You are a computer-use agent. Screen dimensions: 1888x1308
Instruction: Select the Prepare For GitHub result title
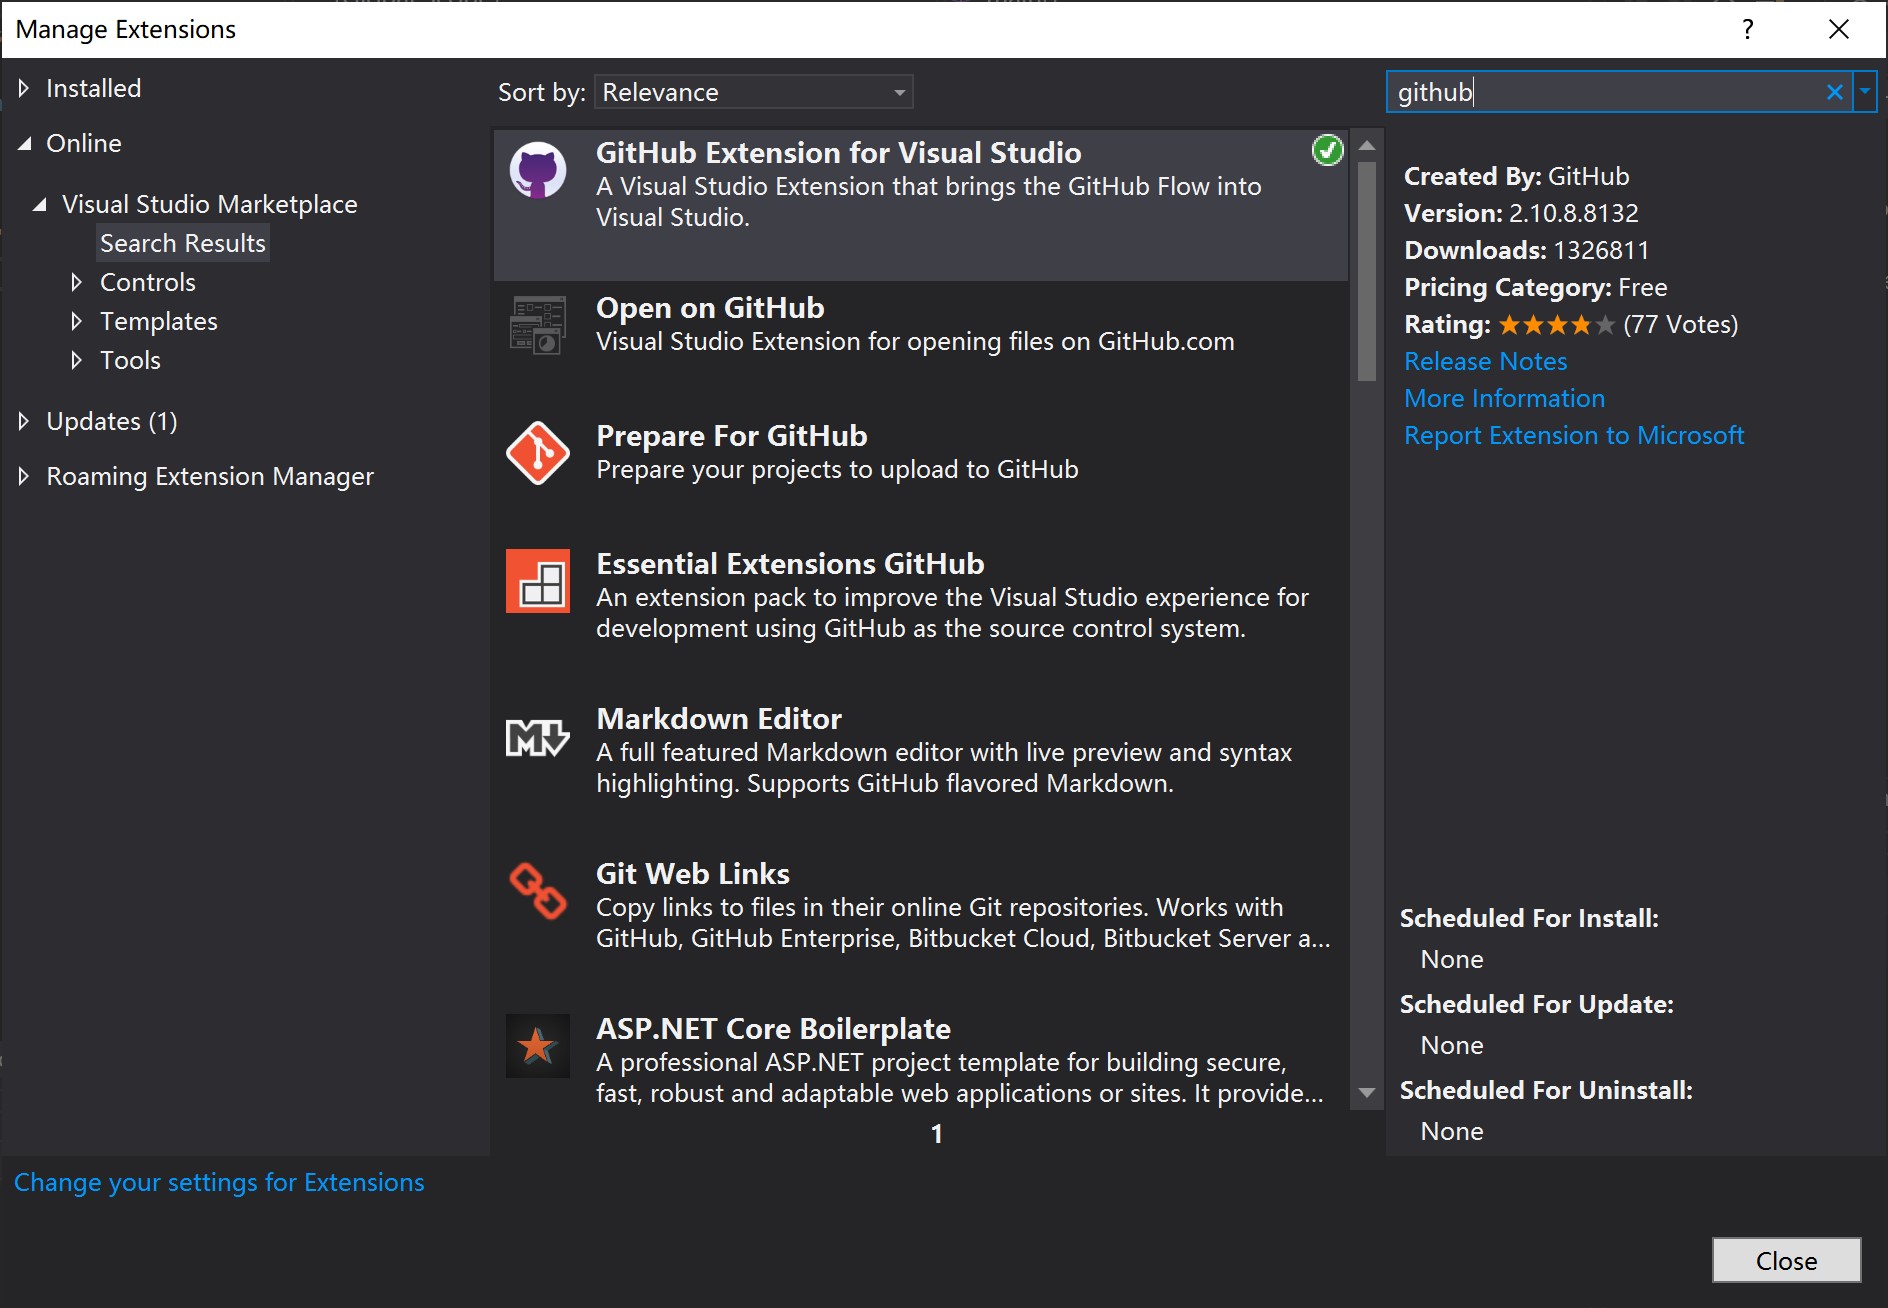731,436
